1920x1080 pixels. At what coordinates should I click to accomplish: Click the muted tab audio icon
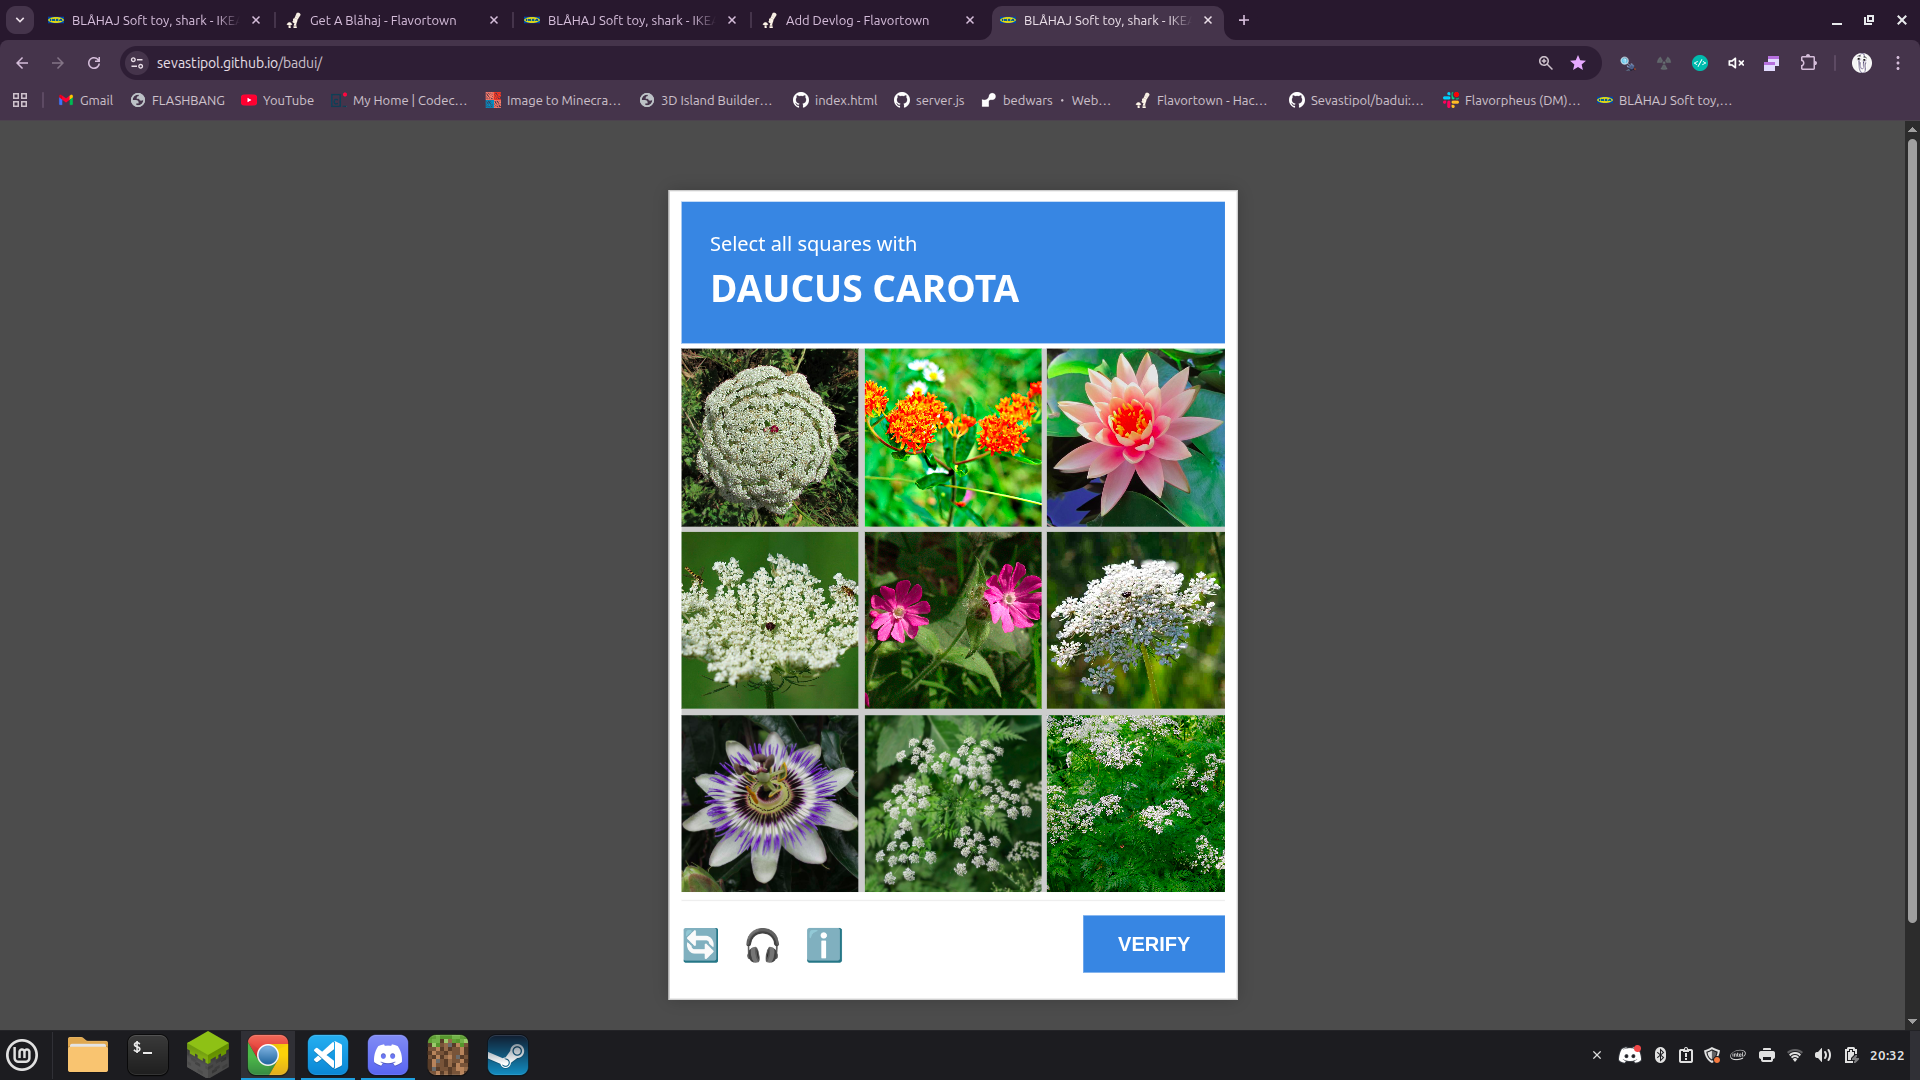click(x=1736, y=63)
